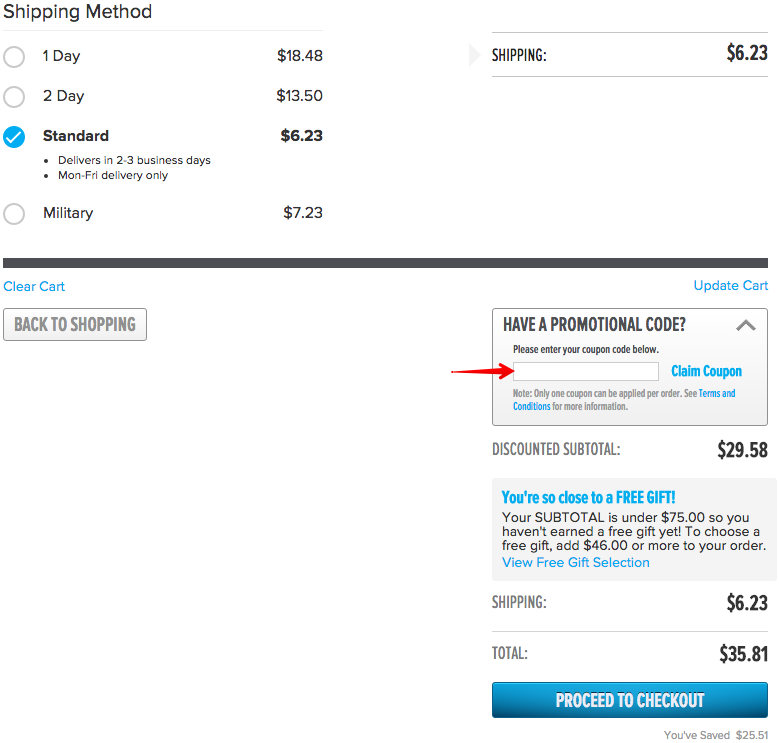Click the "You're so close to a FREE GIFT!" heading

588,497
